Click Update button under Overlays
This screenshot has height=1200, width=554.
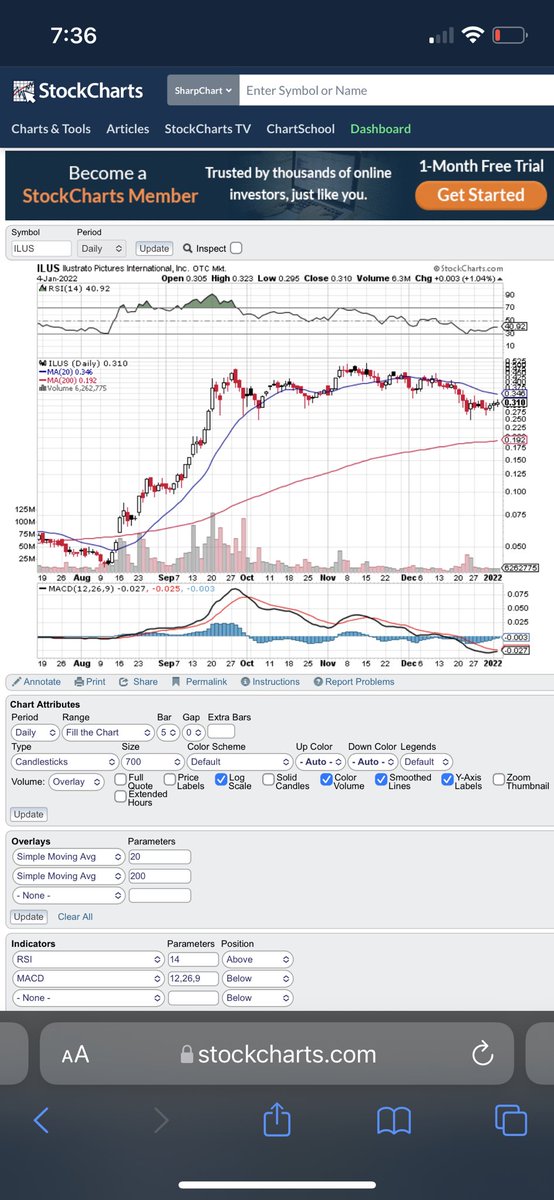(x=29, y=917)
